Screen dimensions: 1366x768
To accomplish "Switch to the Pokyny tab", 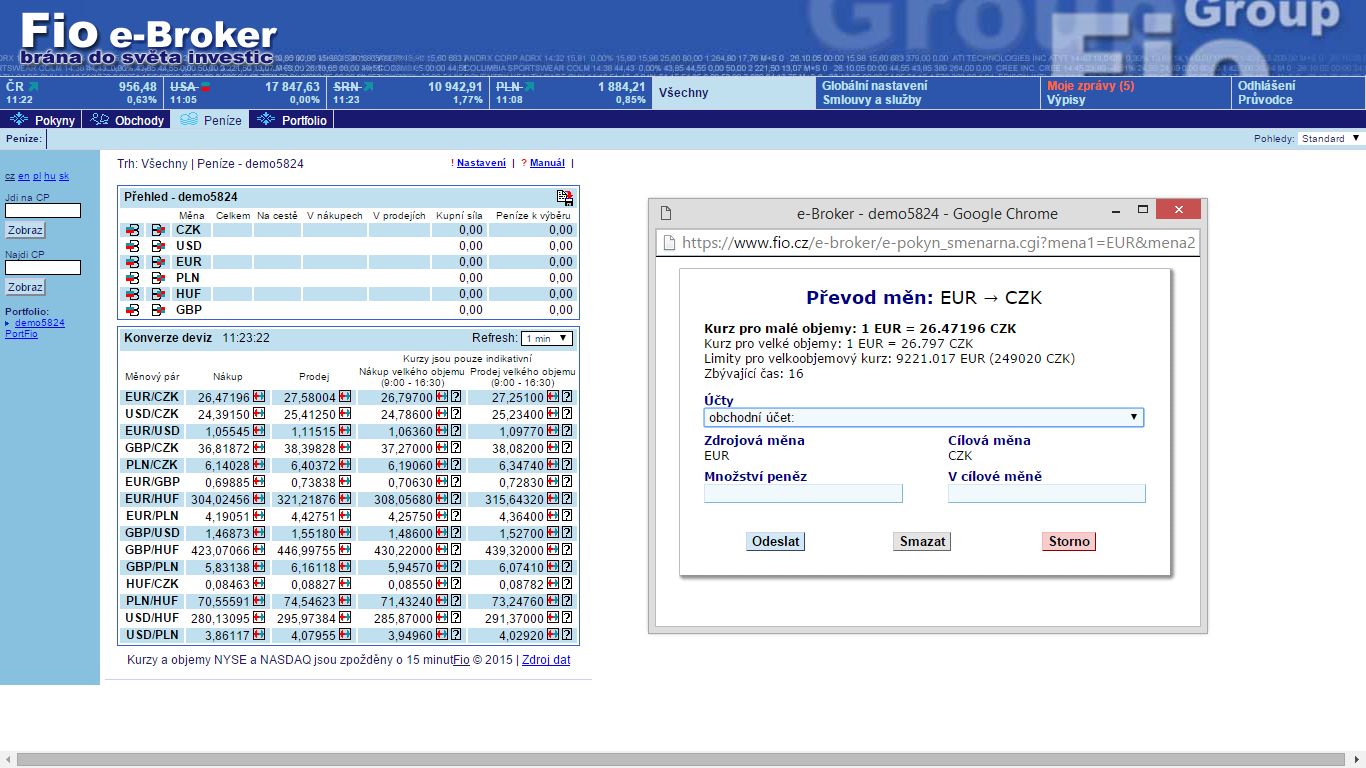I will pyautogui.click(x=42, y=120).
